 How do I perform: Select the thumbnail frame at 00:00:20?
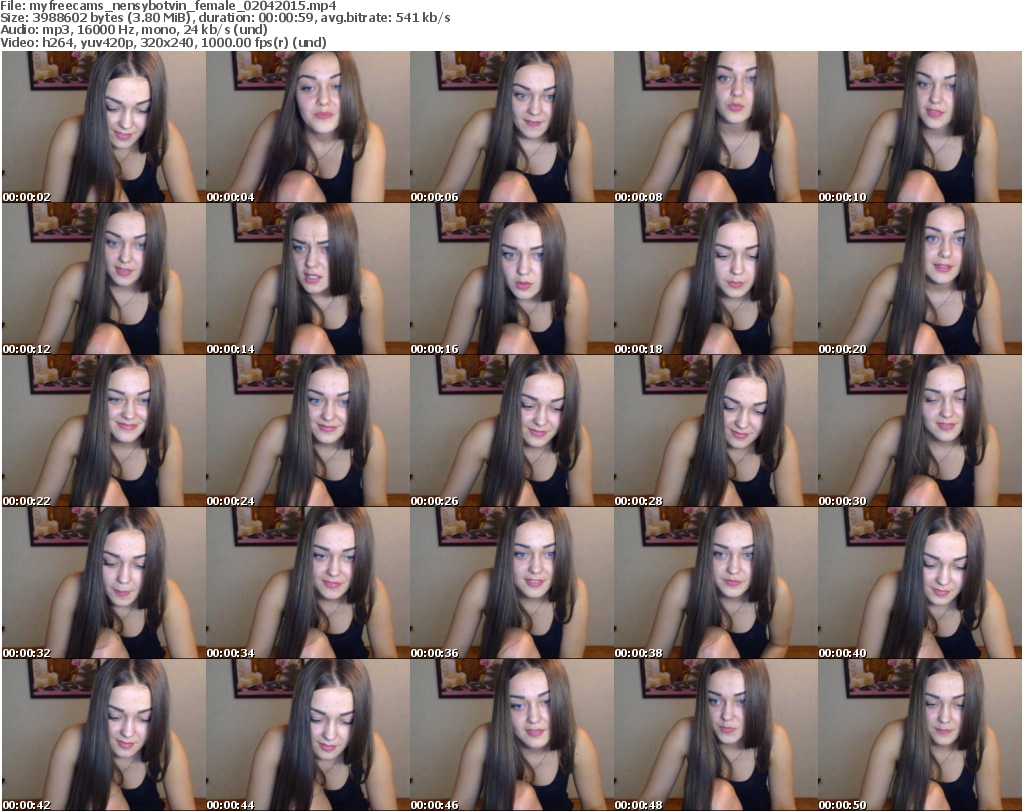click(x=920, y=279)
